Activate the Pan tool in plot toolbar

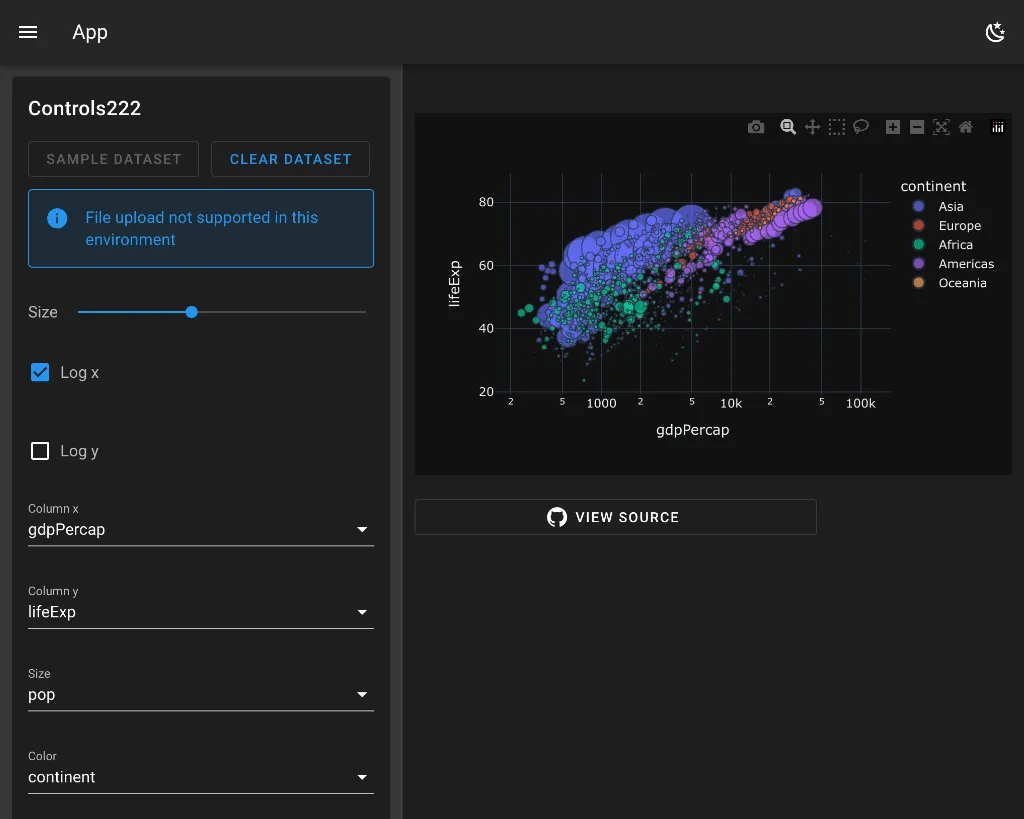pyautogui.click(x=812, y=127)
